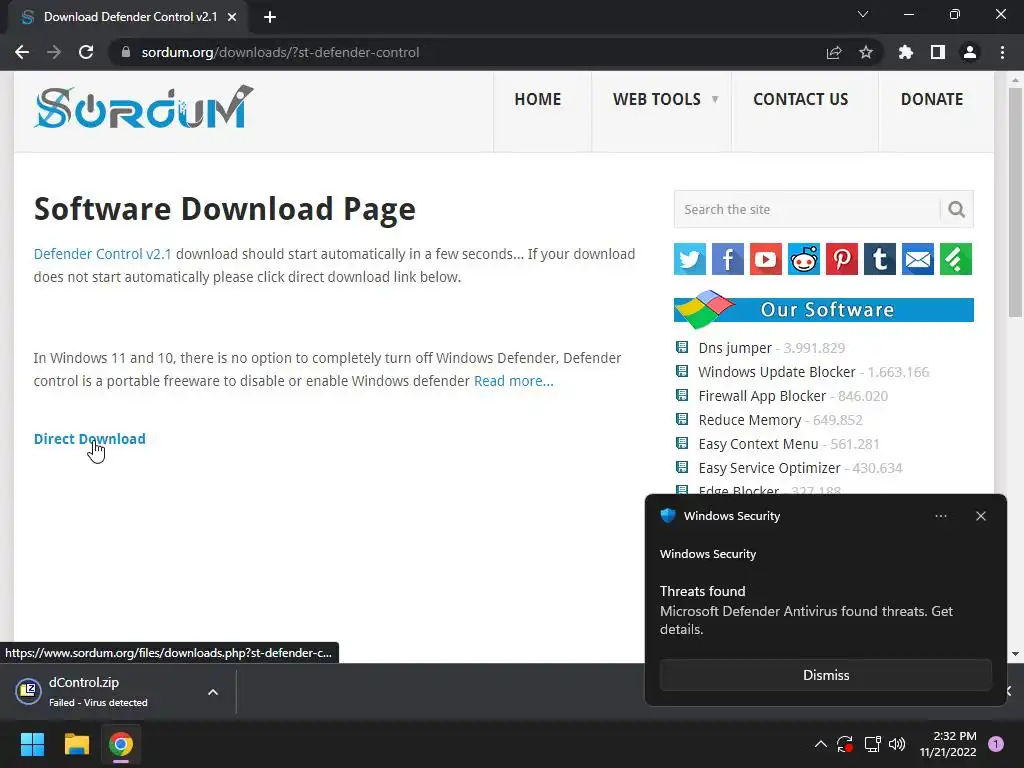Open Sordum's Facebook page

pos(728,259)
